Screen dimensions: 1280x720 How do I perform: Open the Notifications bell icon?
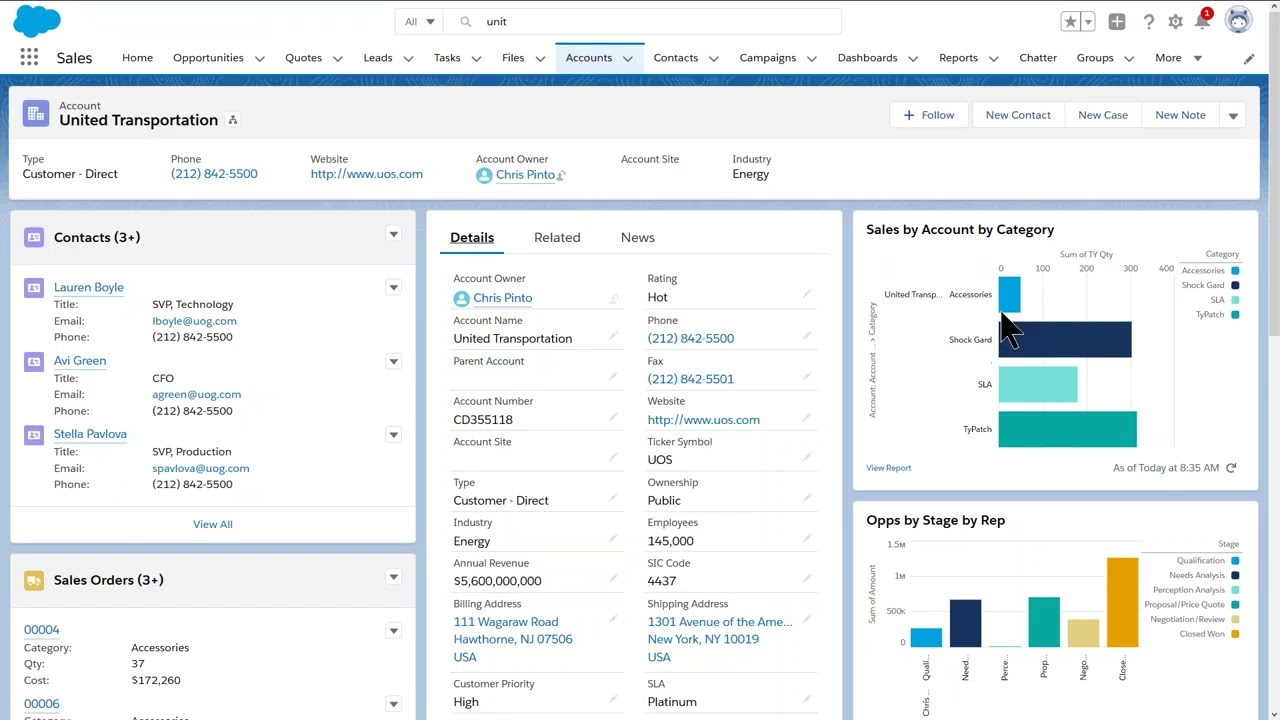tap(1203, 22)
